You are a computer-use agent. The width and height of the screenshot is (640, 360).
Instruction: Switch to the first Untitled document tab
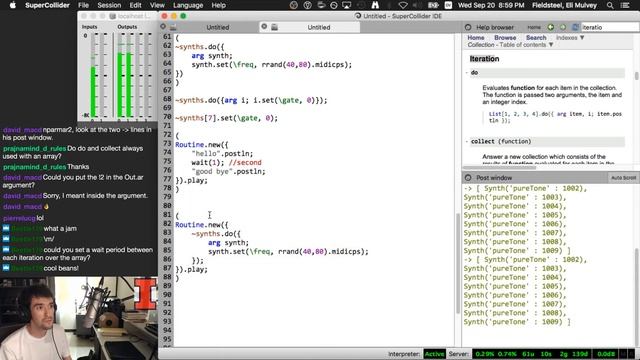tap(218, 27)
